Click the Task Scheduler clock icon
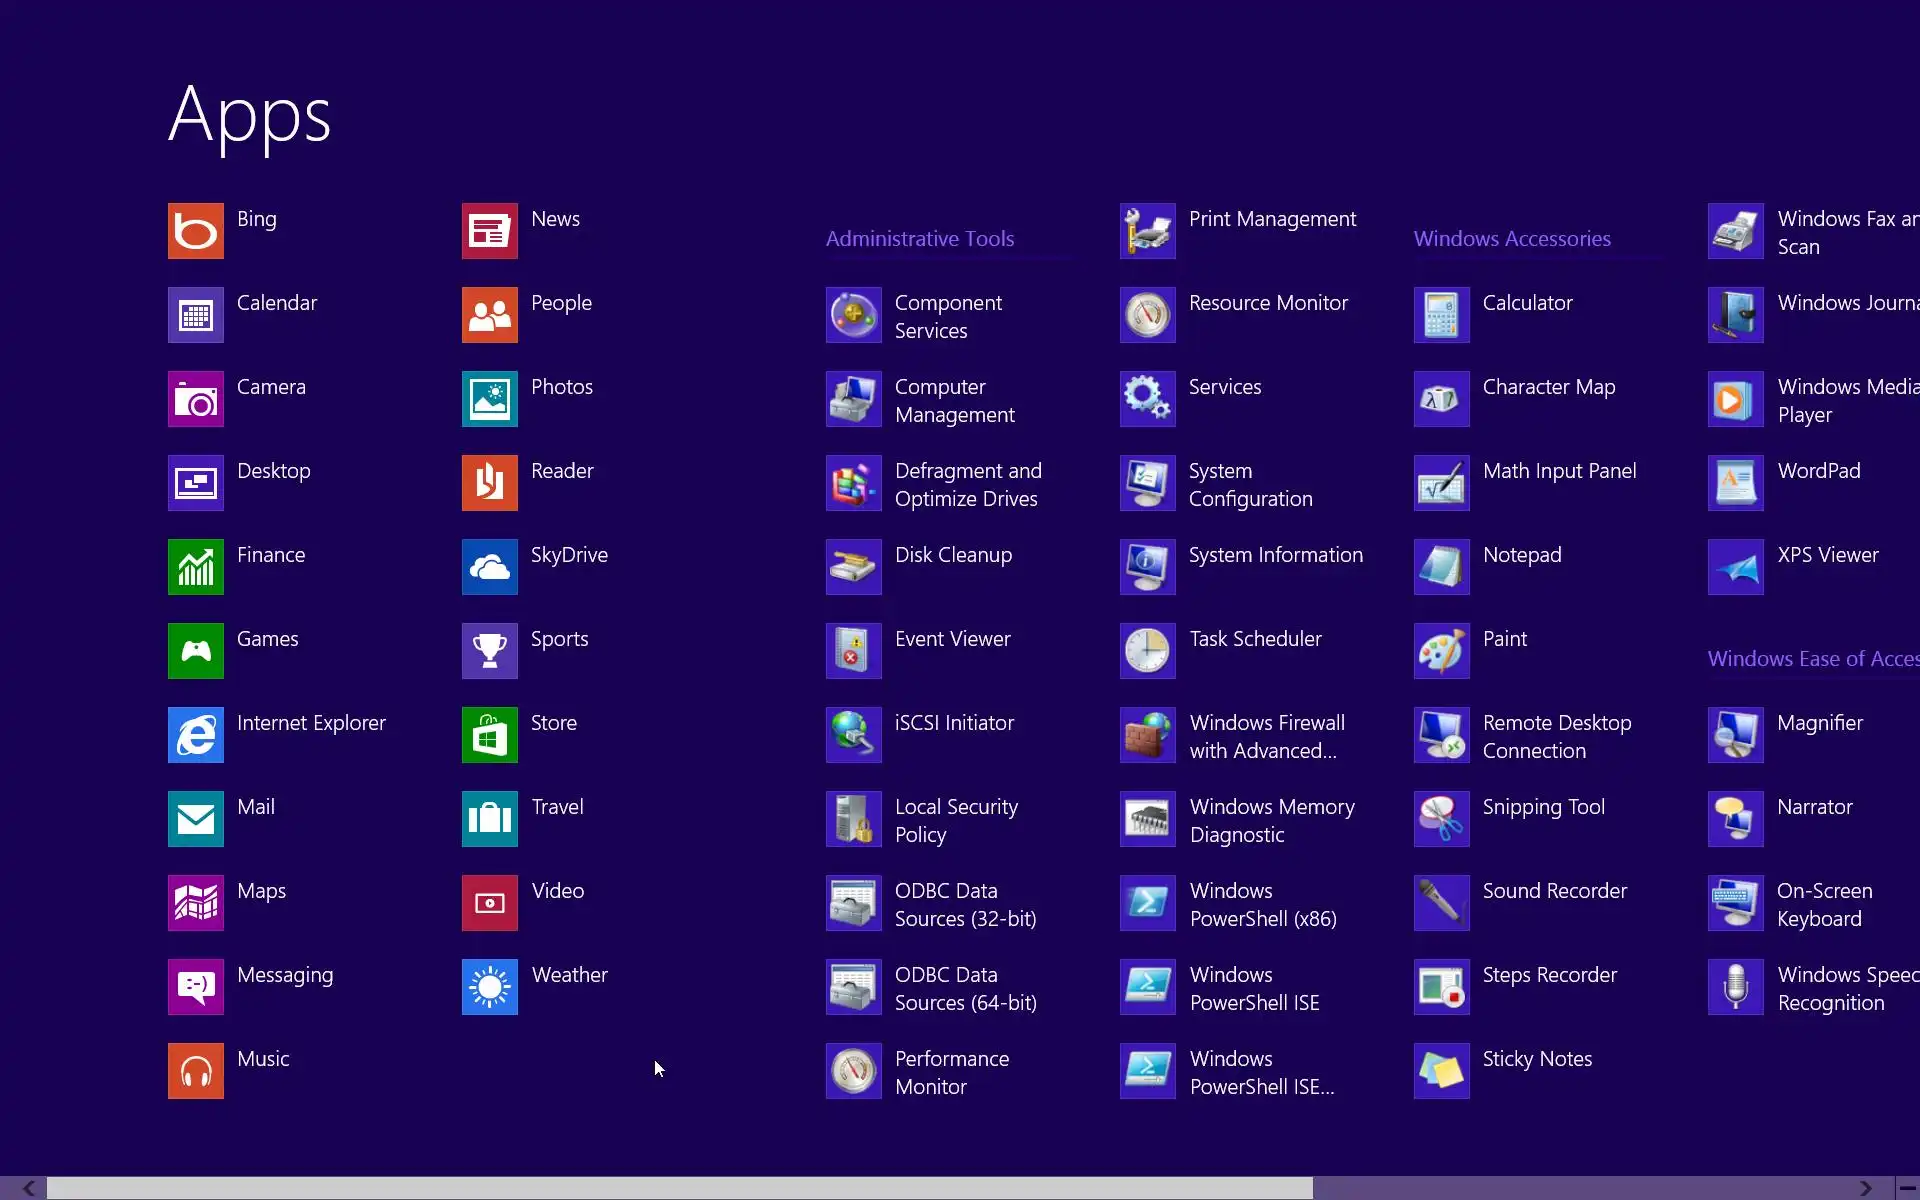The width and height of the screenshot is (1920, 1200). [1147, 651]
